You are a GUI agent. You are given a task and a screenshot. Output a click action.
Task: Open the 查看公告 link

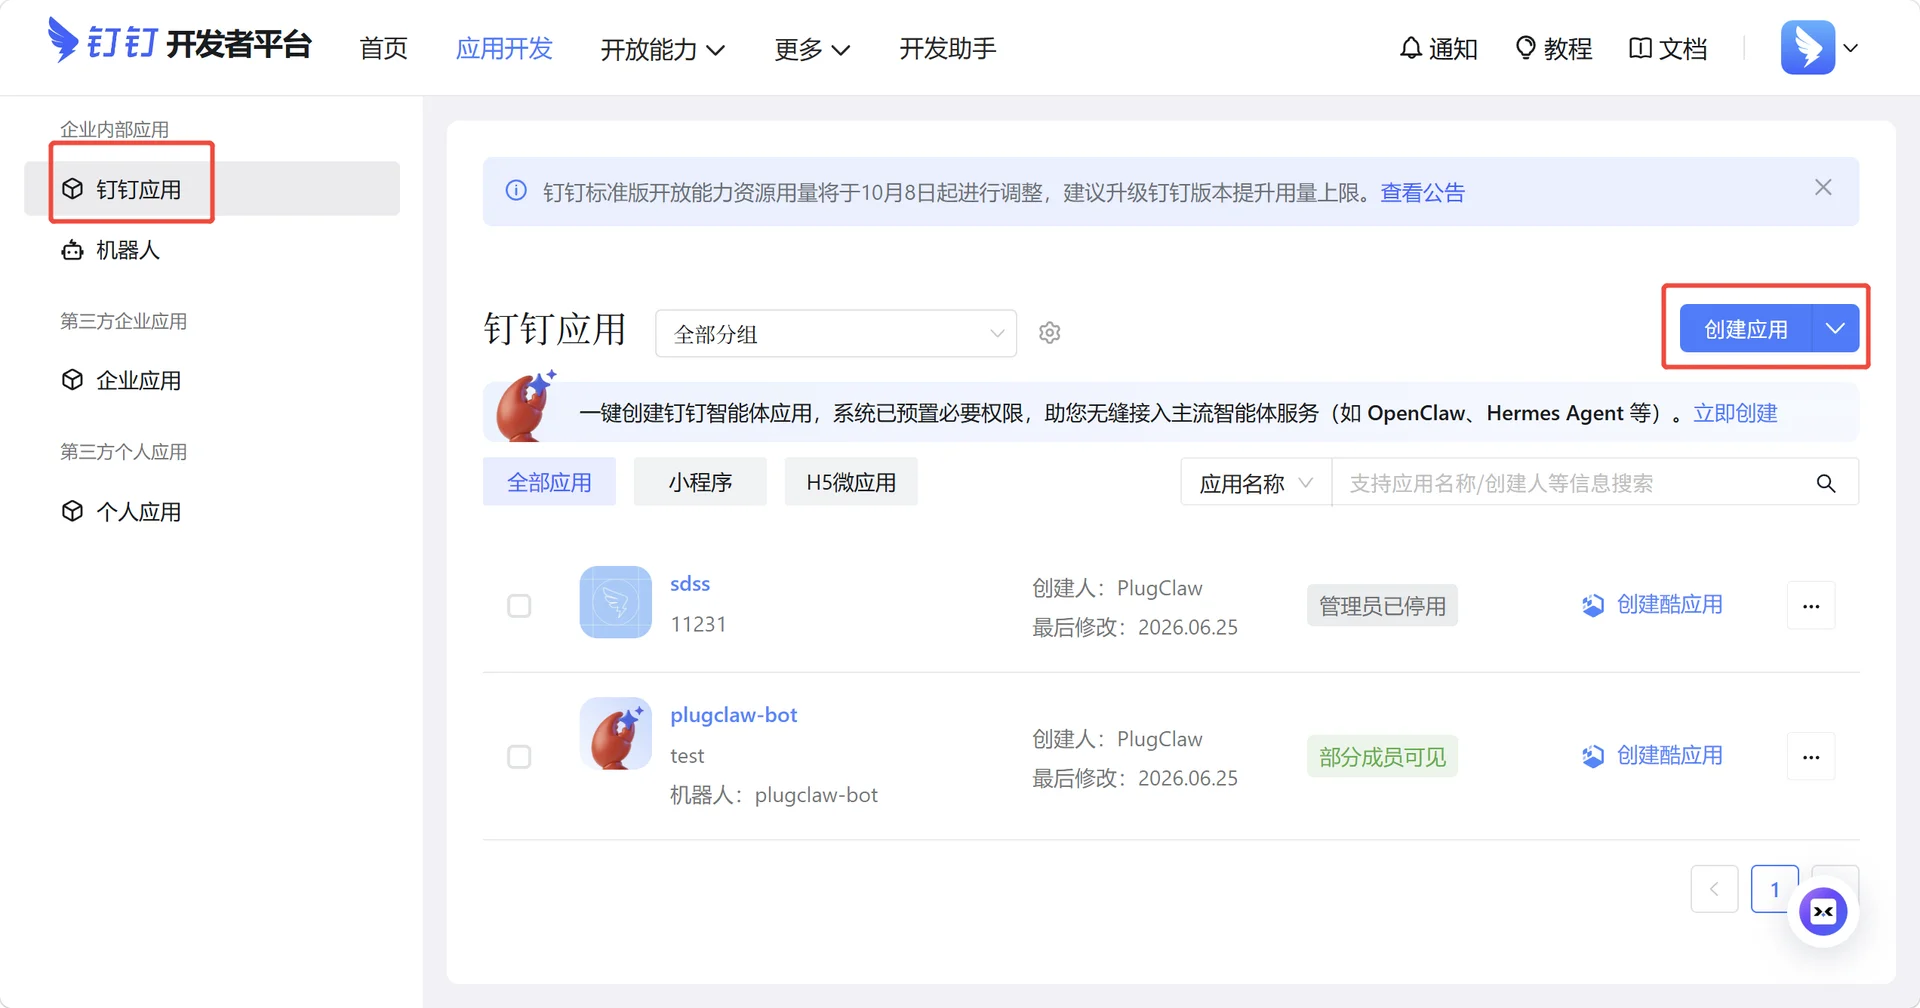[x=1423, y=192]
